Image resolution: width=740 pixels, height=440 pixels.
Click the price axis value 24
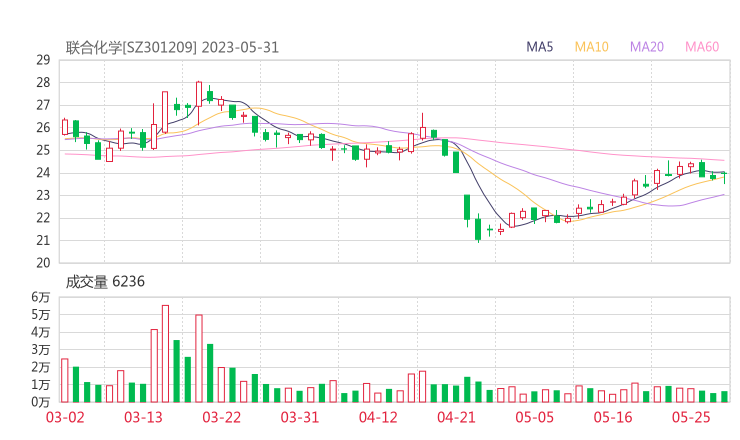[43, 173]
